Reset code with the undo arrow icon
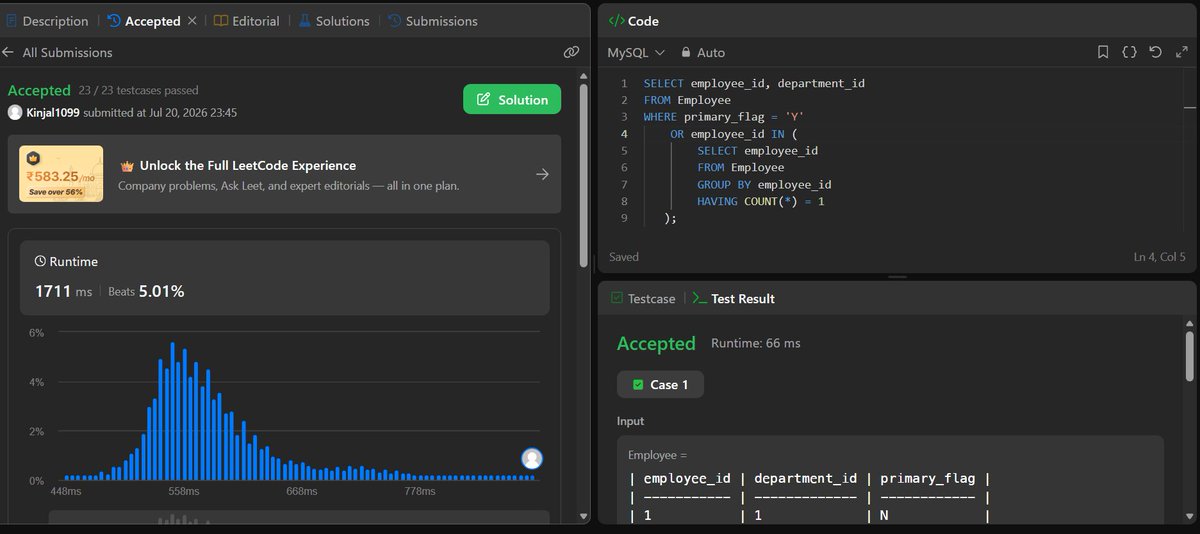Screen dimensions: 1200x534 pos(1156,52)
